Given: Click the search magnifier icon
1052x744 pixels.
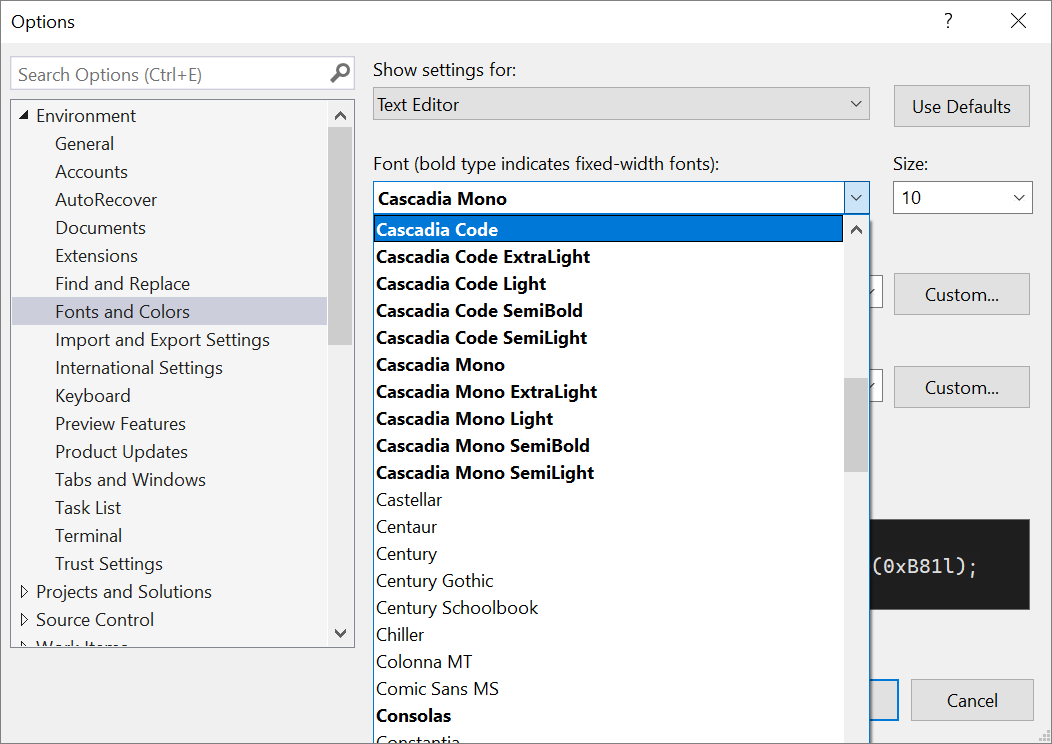Looking at the screenshot, I should point(339,73).
